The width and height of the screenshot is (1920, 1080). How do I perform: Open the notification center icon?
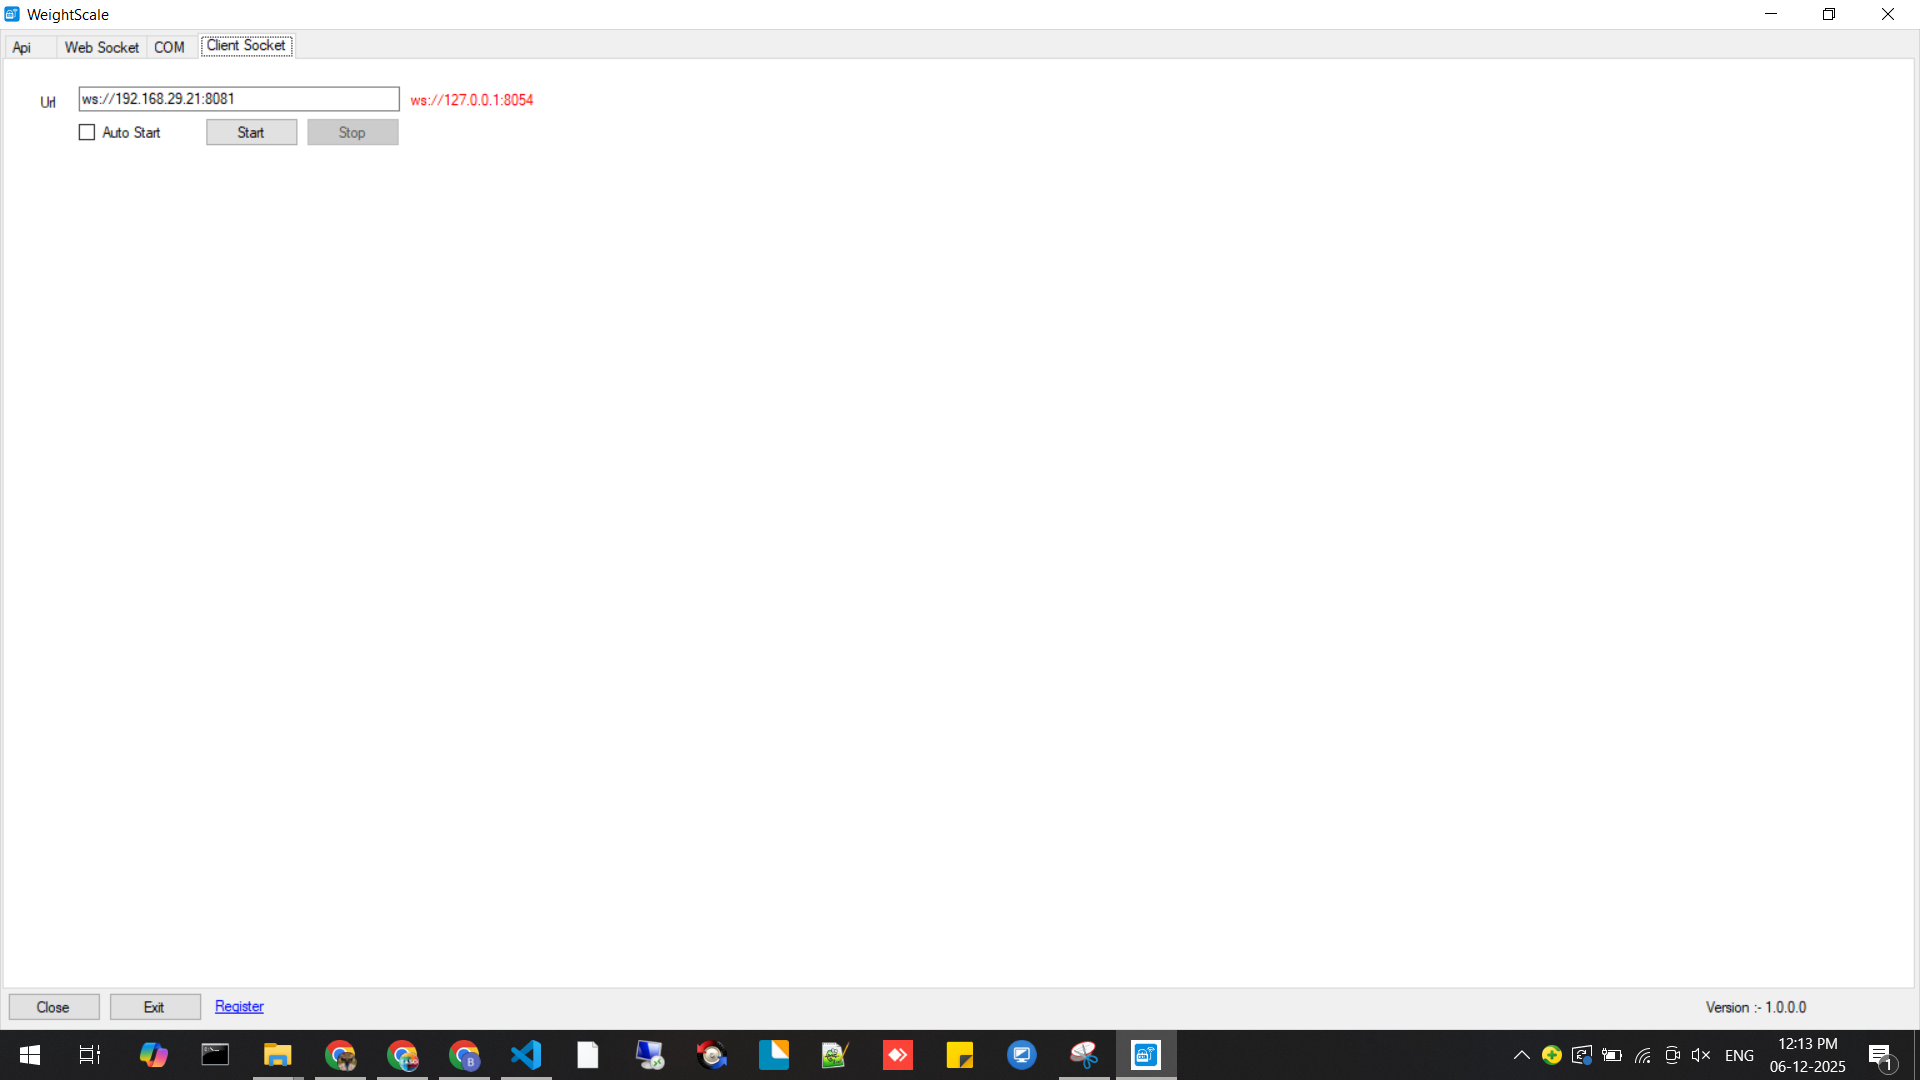pyautogui.click(x=1880, y=1056)
